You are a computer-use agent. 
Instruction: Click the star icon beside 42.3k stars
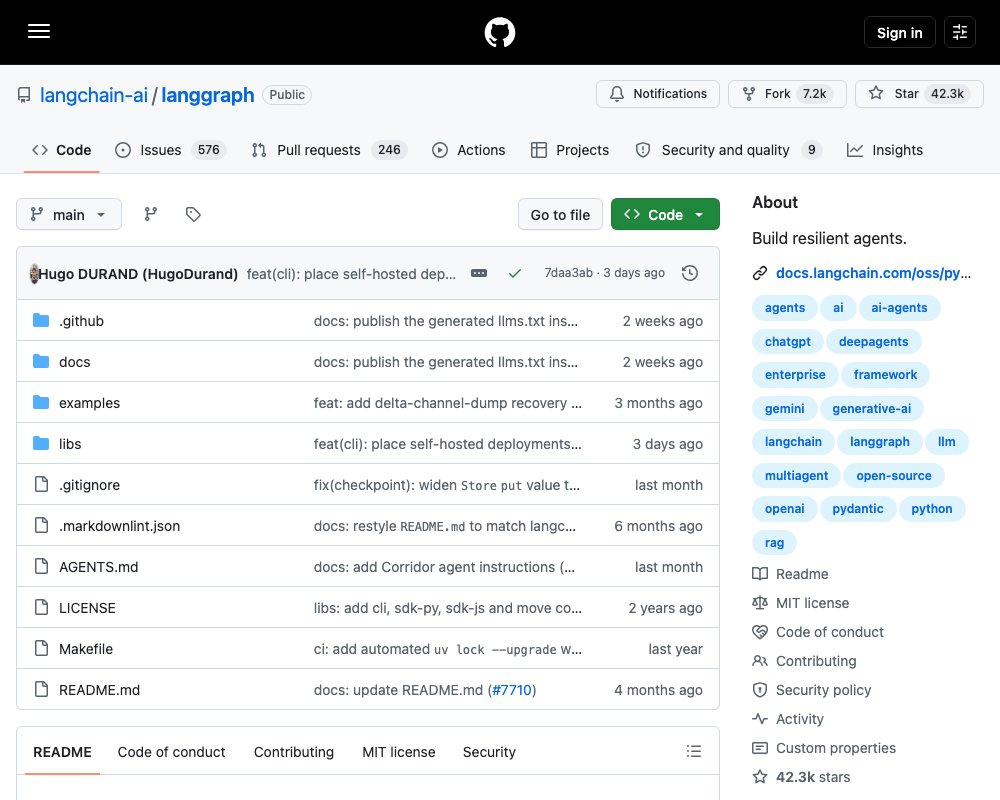point(760,776)
